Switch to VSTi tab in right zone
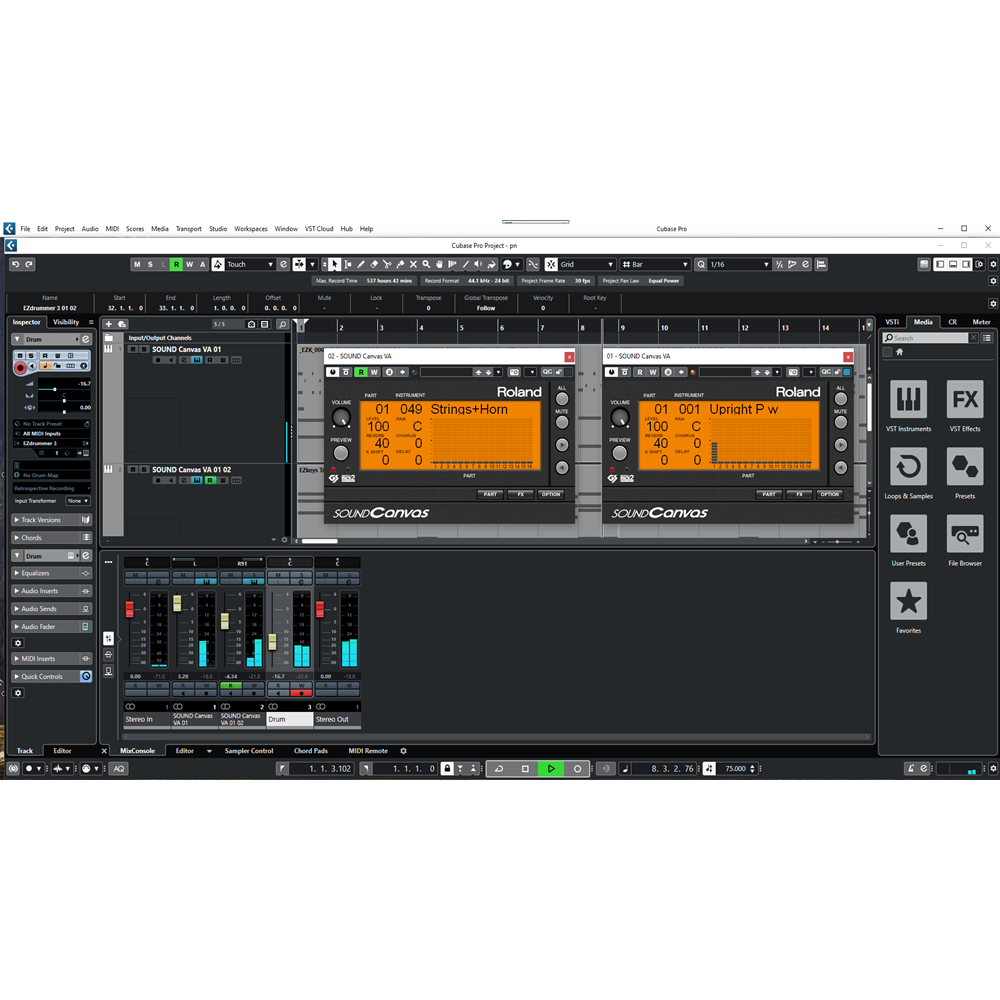Screen dimensions: 1000x1000 (x=892, y=322)
